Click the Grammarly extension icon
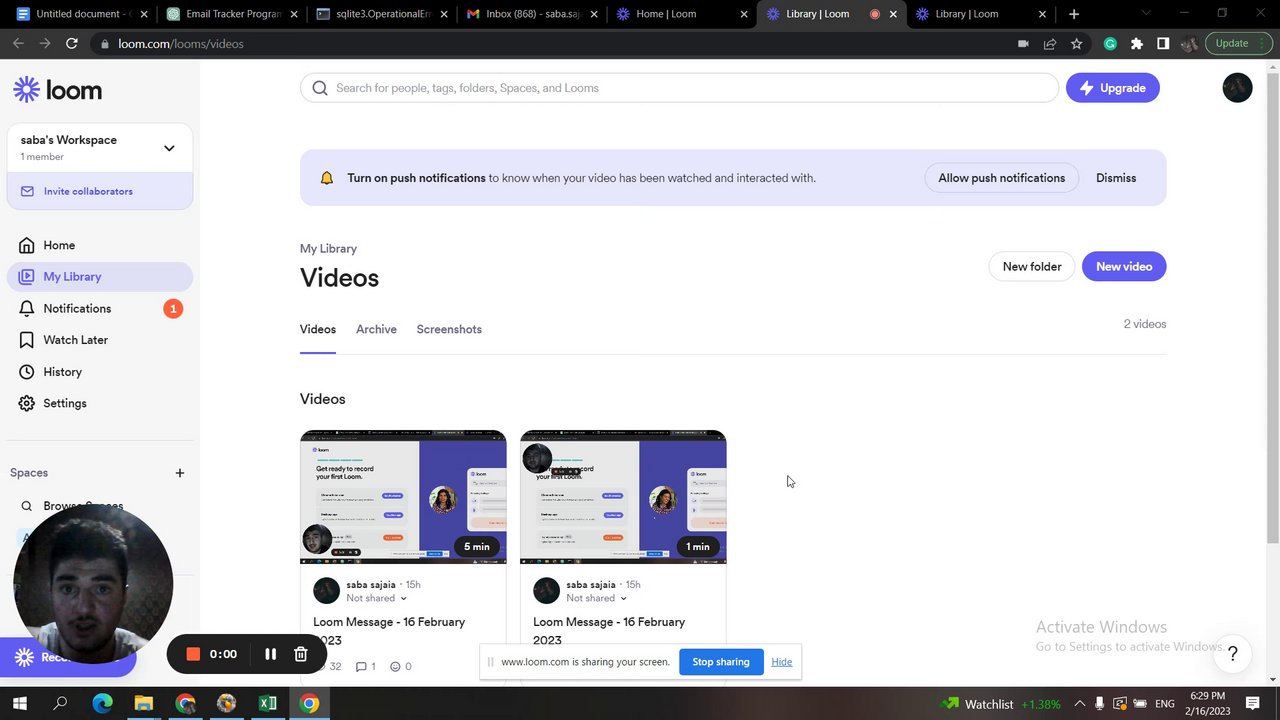 click(x=1110, y=44)
